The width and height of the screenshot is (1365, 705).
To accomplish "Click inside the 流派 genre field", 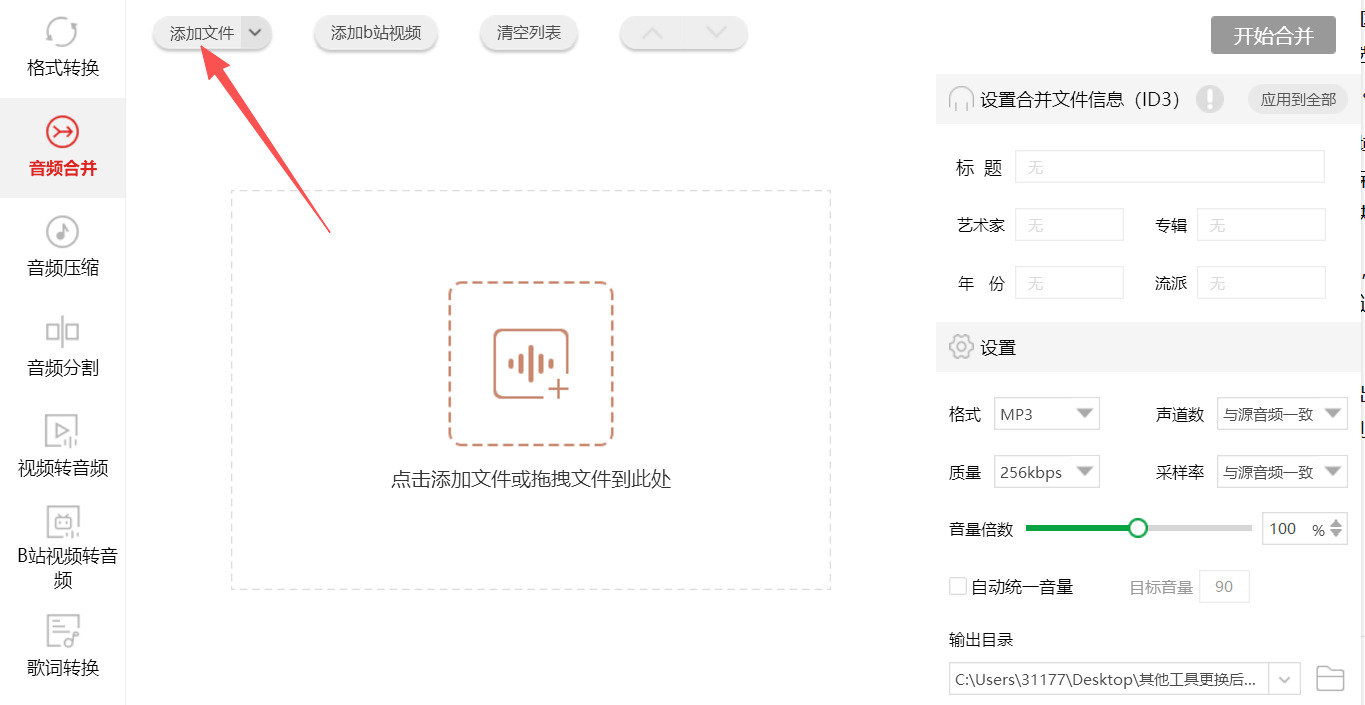I will (x=1261, y=283).
